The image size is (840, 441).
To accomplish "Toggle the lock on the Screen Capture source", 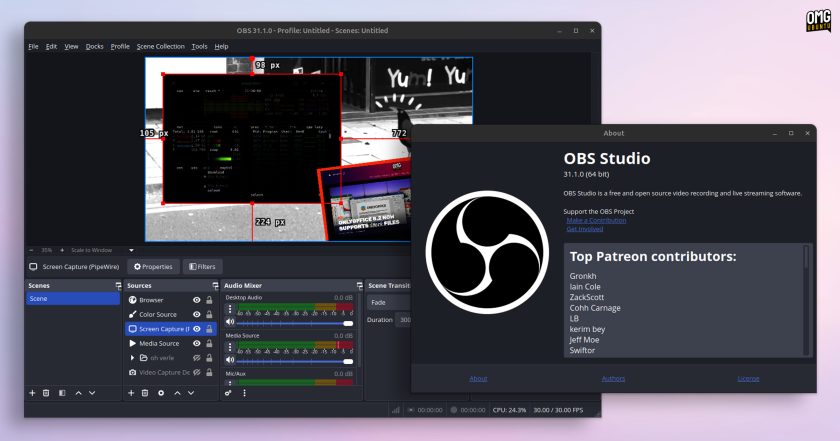I will (x=209, y=329).
